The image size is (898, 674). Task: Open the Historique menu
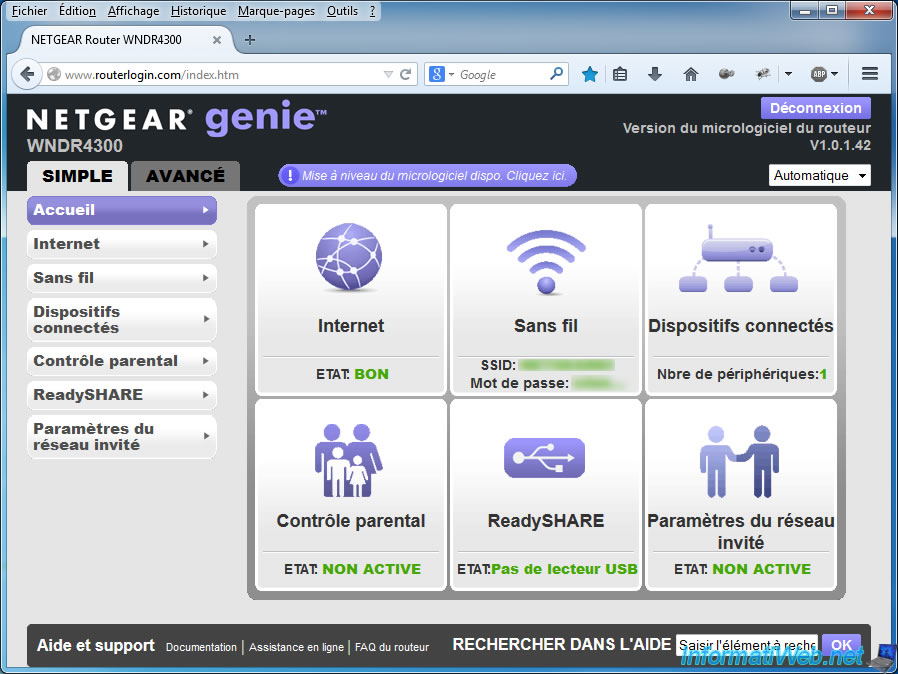pyautogui.click(x=198, y=11)
